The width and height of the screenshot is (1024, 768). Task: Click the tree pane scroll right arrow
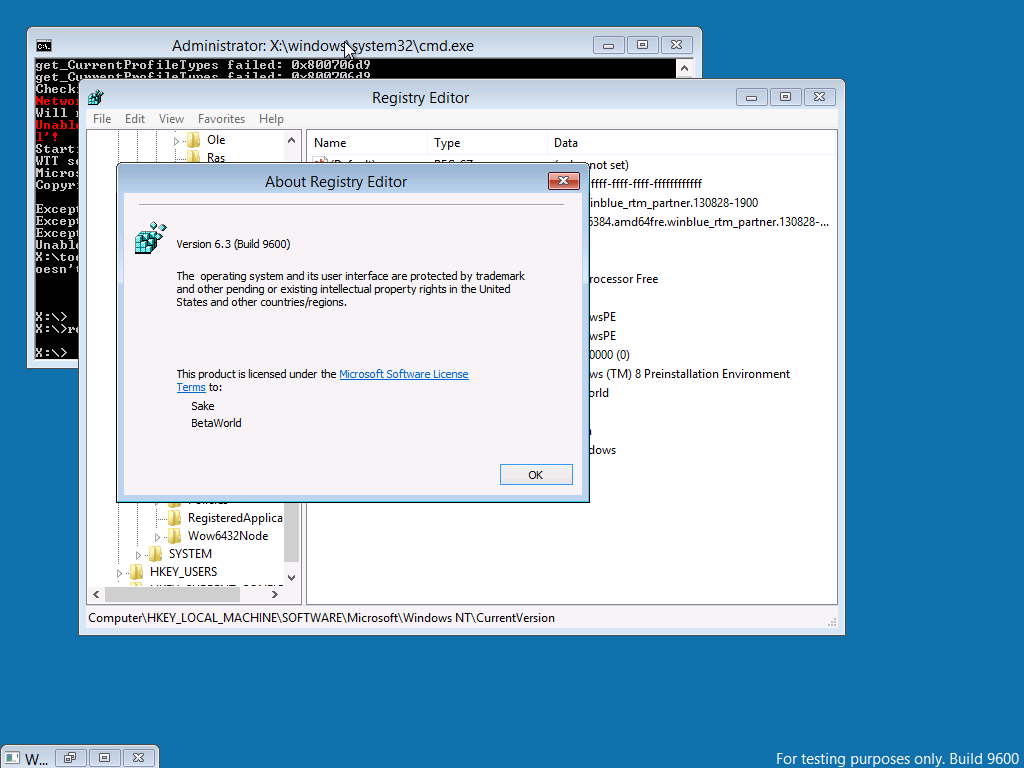point(275,594)
